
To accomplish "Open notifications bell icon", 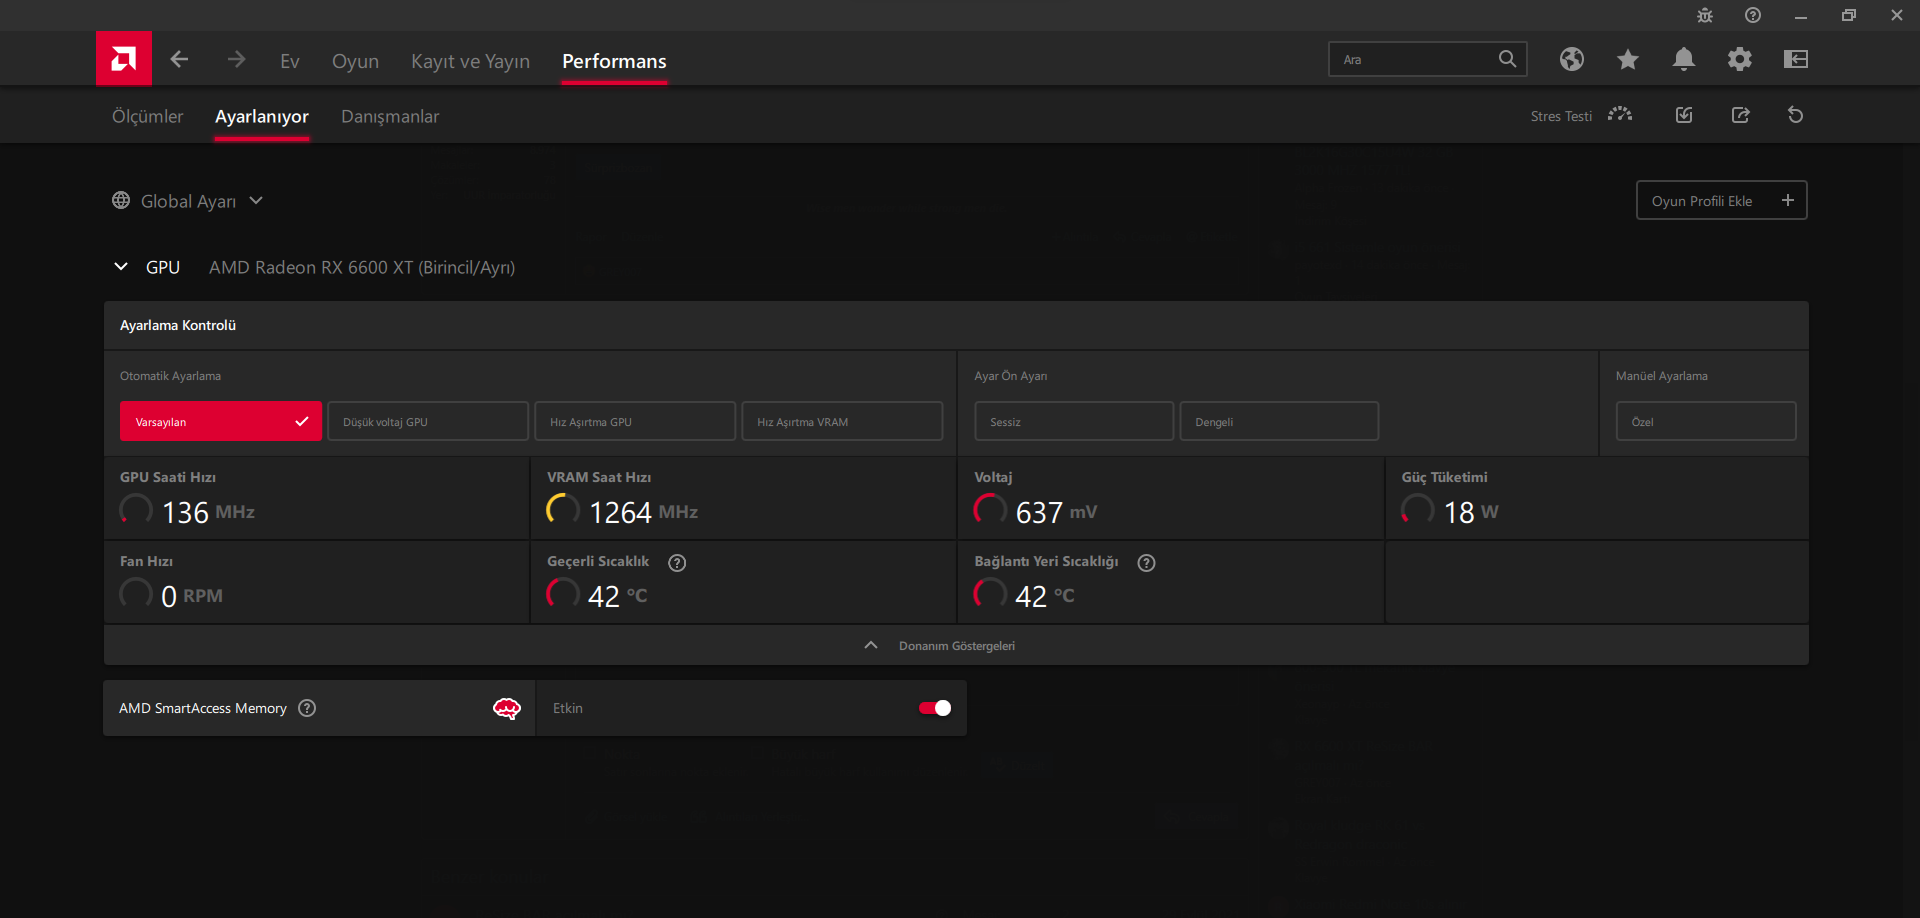I will [x=1684, y=59].
